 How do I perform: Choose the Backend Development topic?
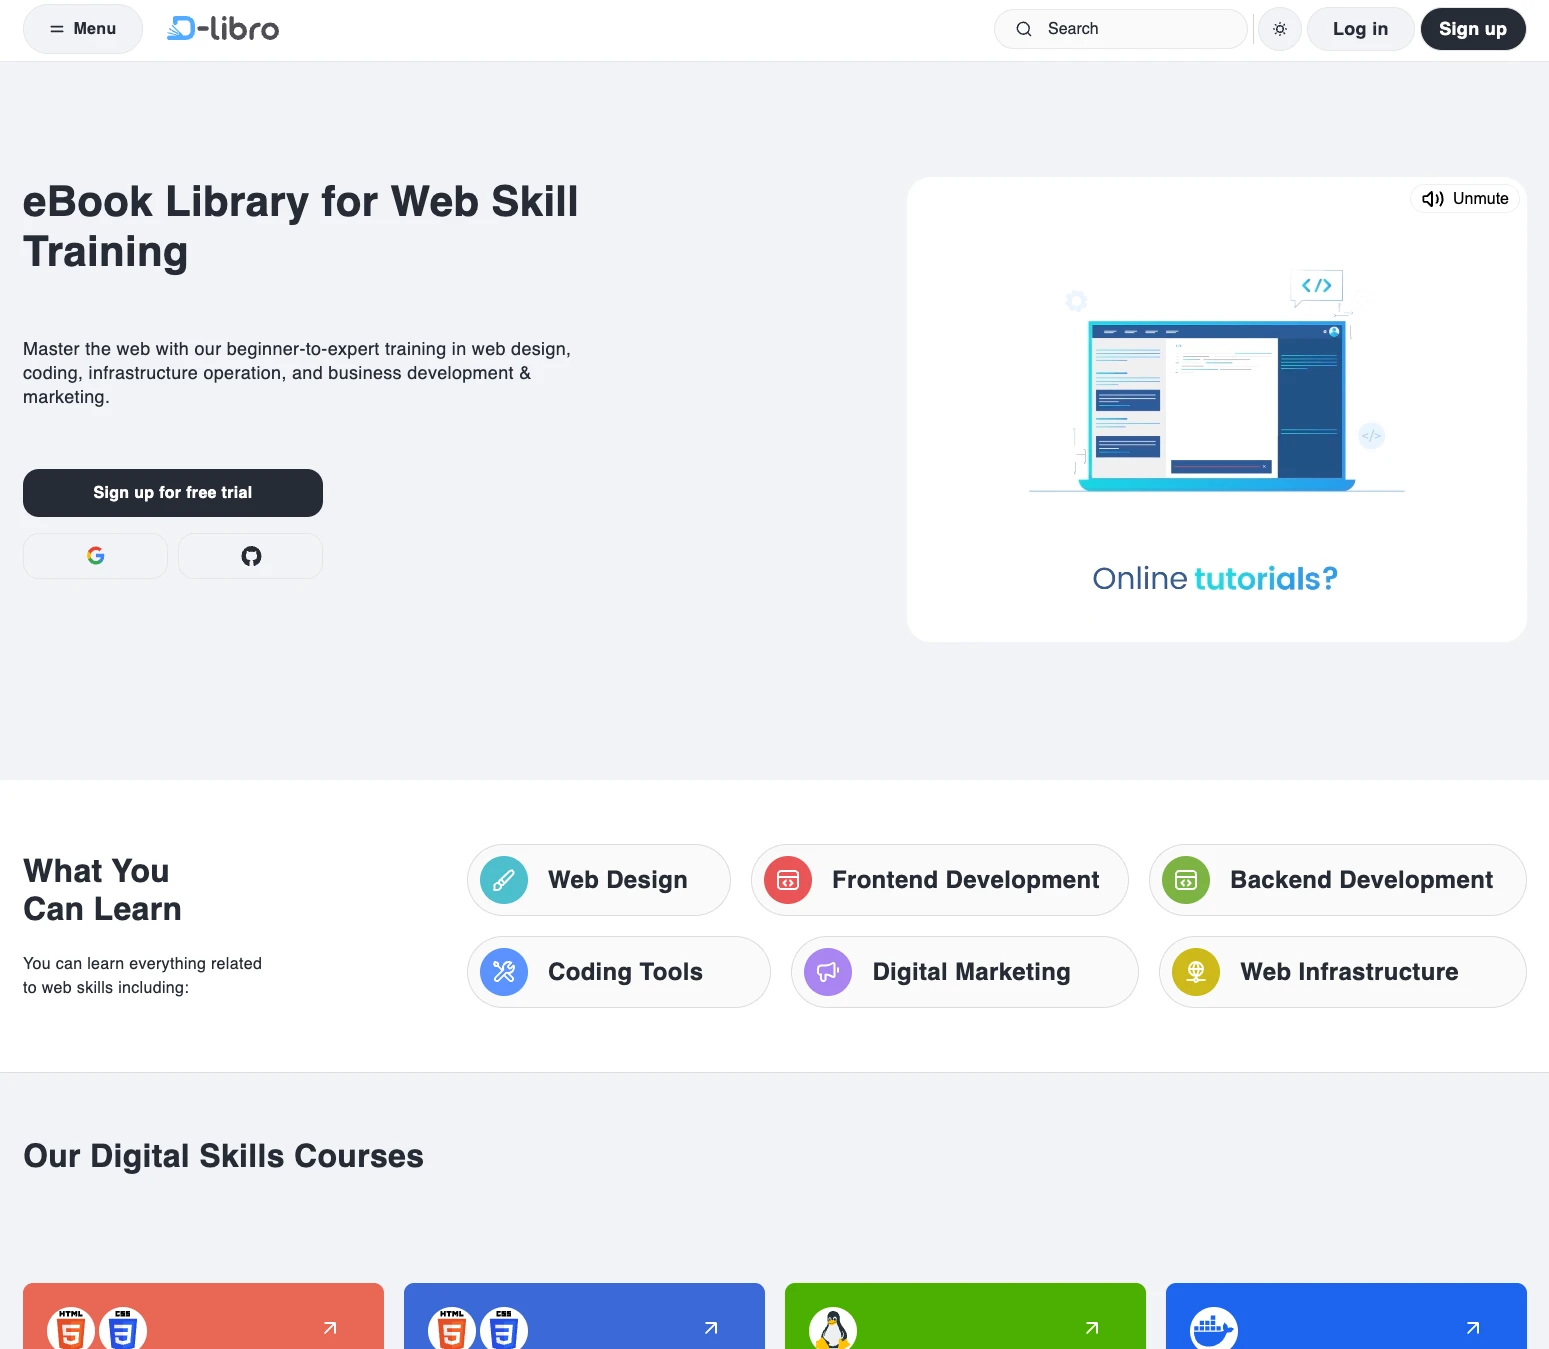(1337, 880)
